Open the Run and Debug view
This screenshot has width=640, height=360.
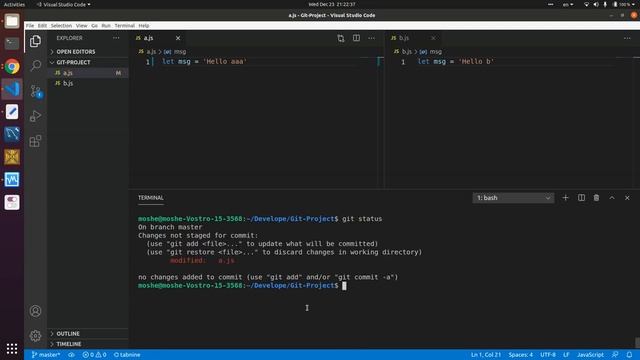pos(36,116)
